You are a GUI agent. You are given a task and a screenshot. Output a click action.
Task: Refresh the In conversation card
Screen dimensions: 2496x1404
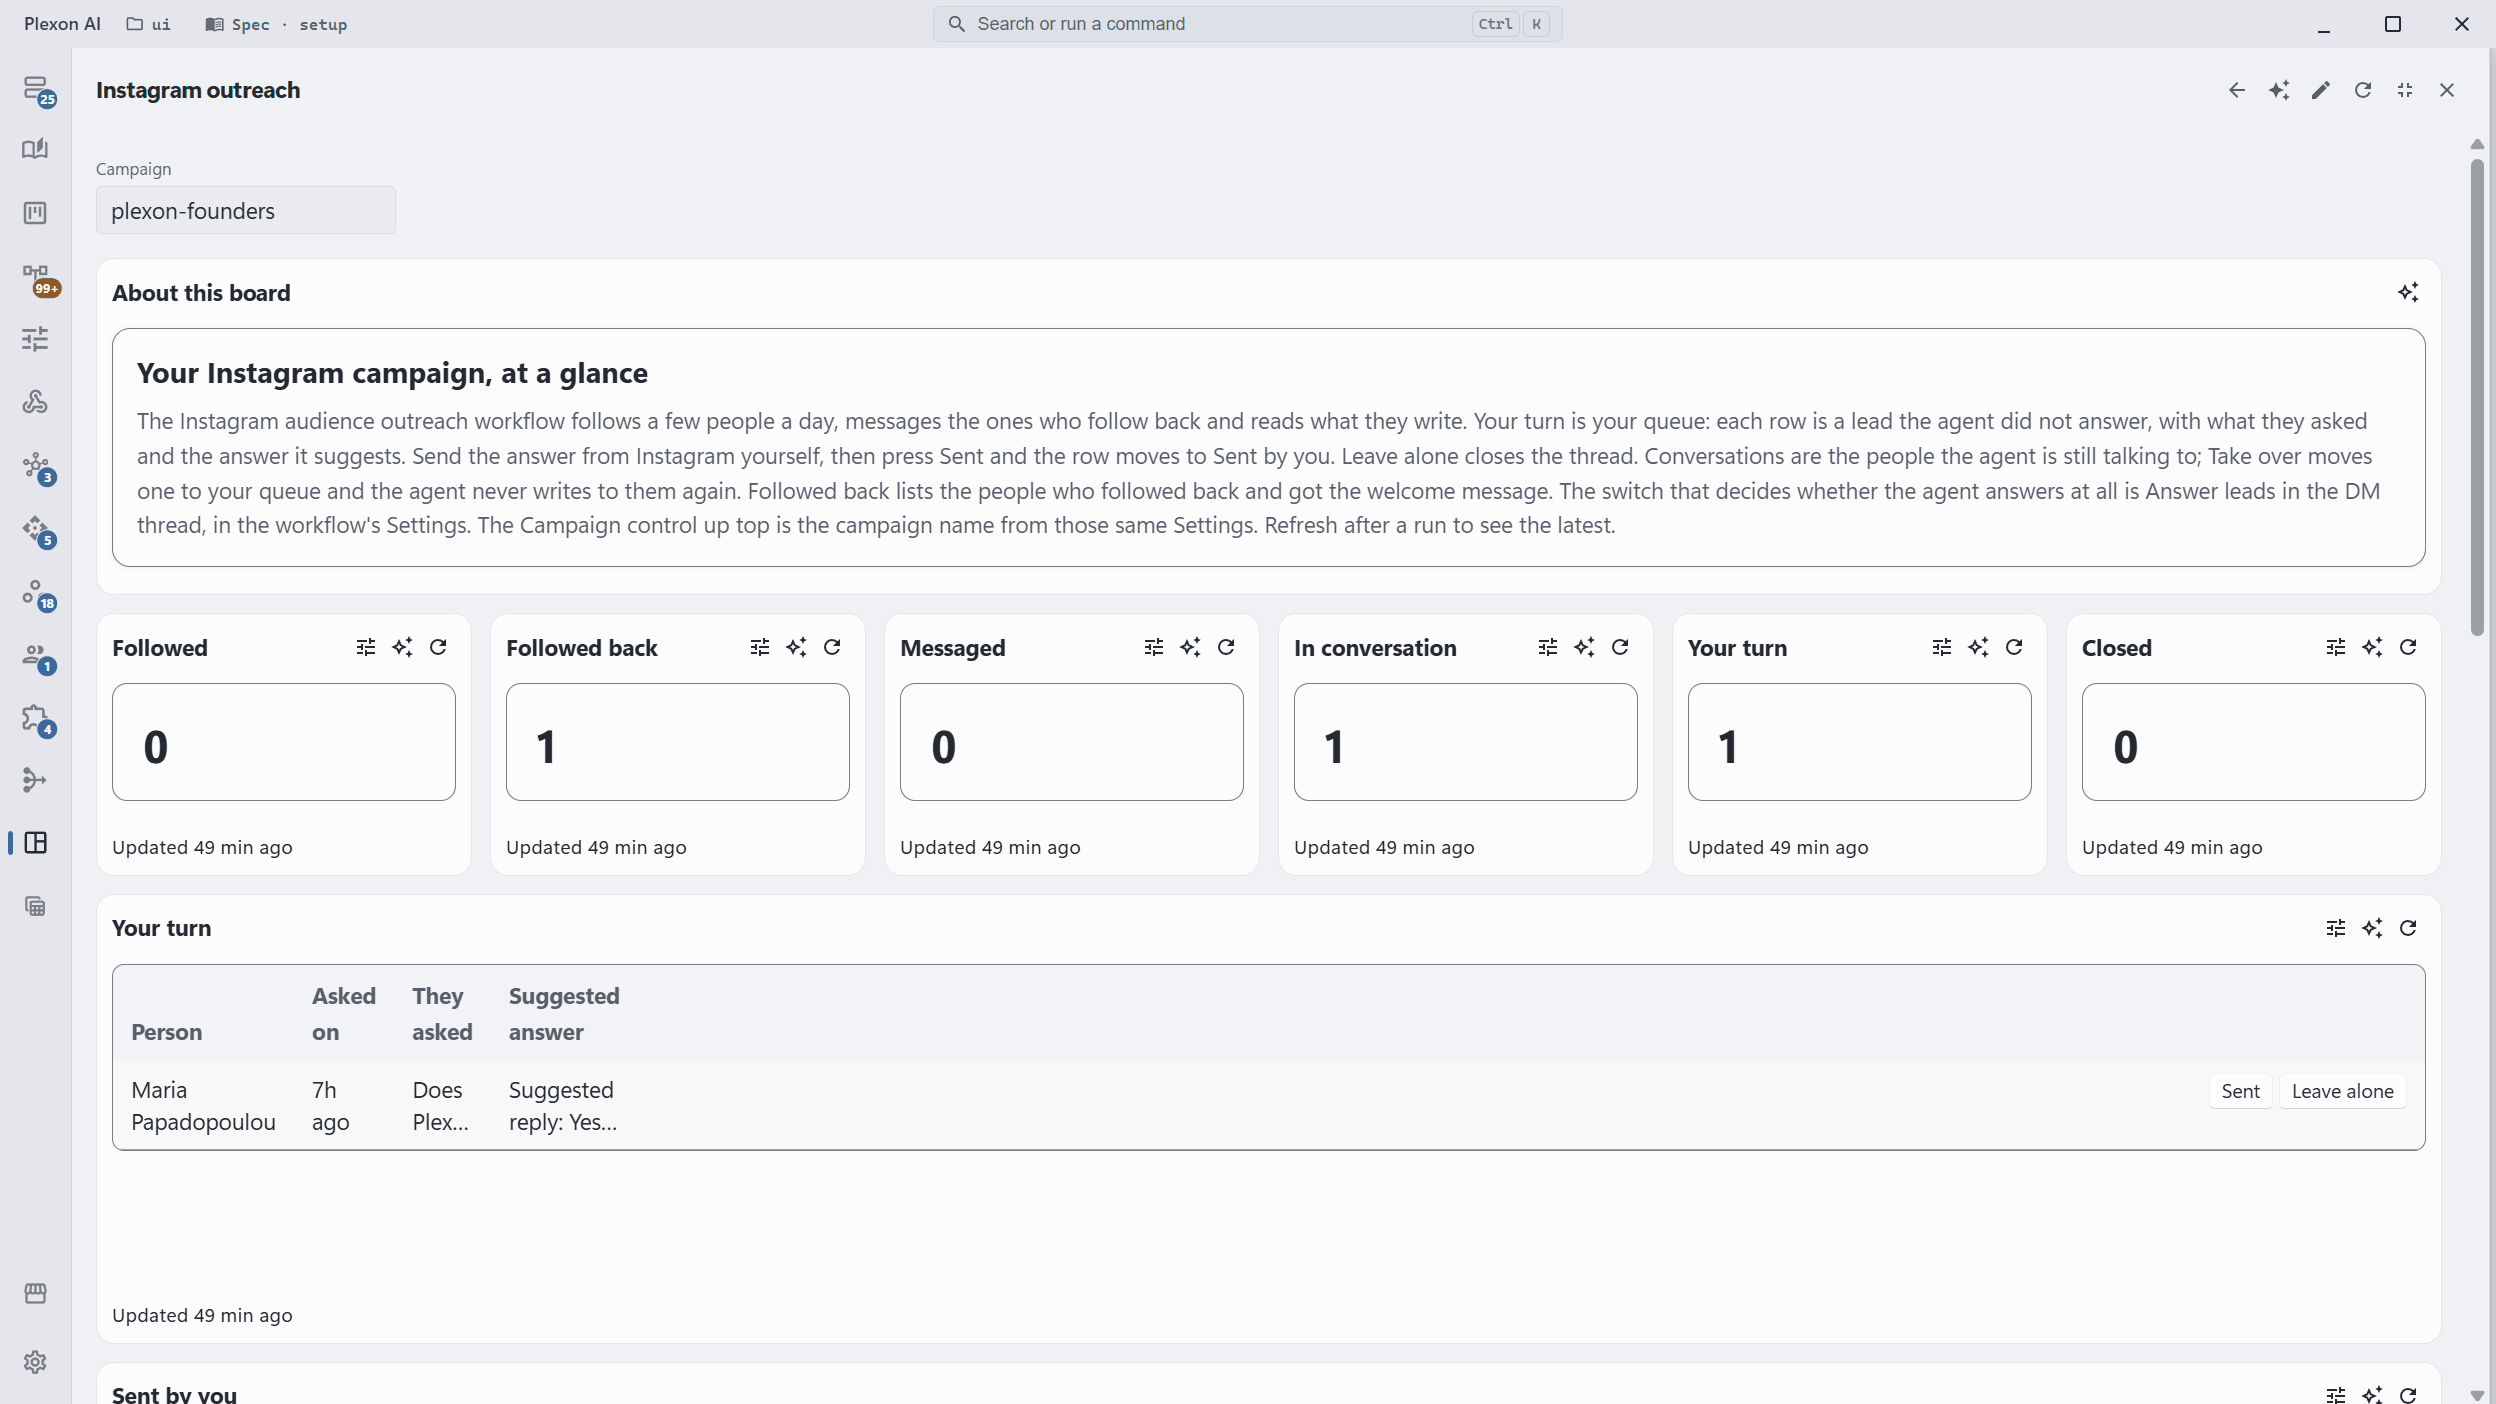[1620, 648]
